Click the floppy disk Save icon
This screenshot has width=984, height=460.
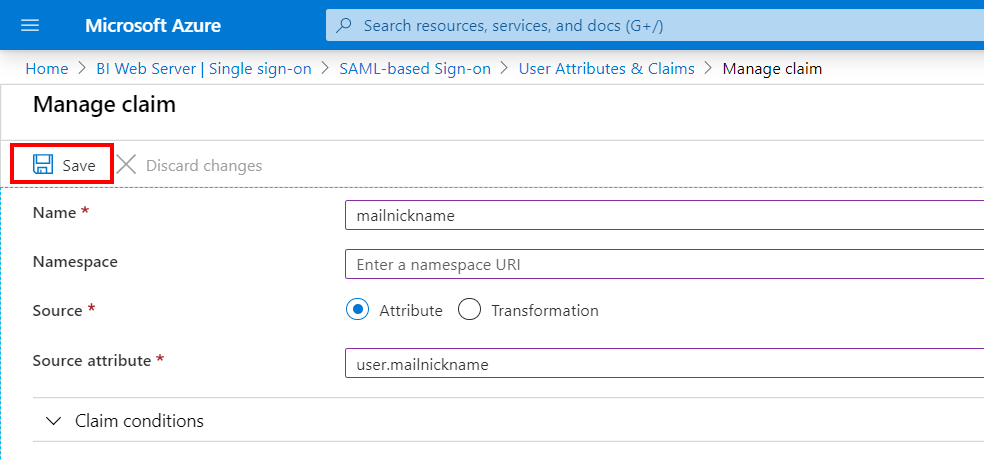[x=43, y=165]
